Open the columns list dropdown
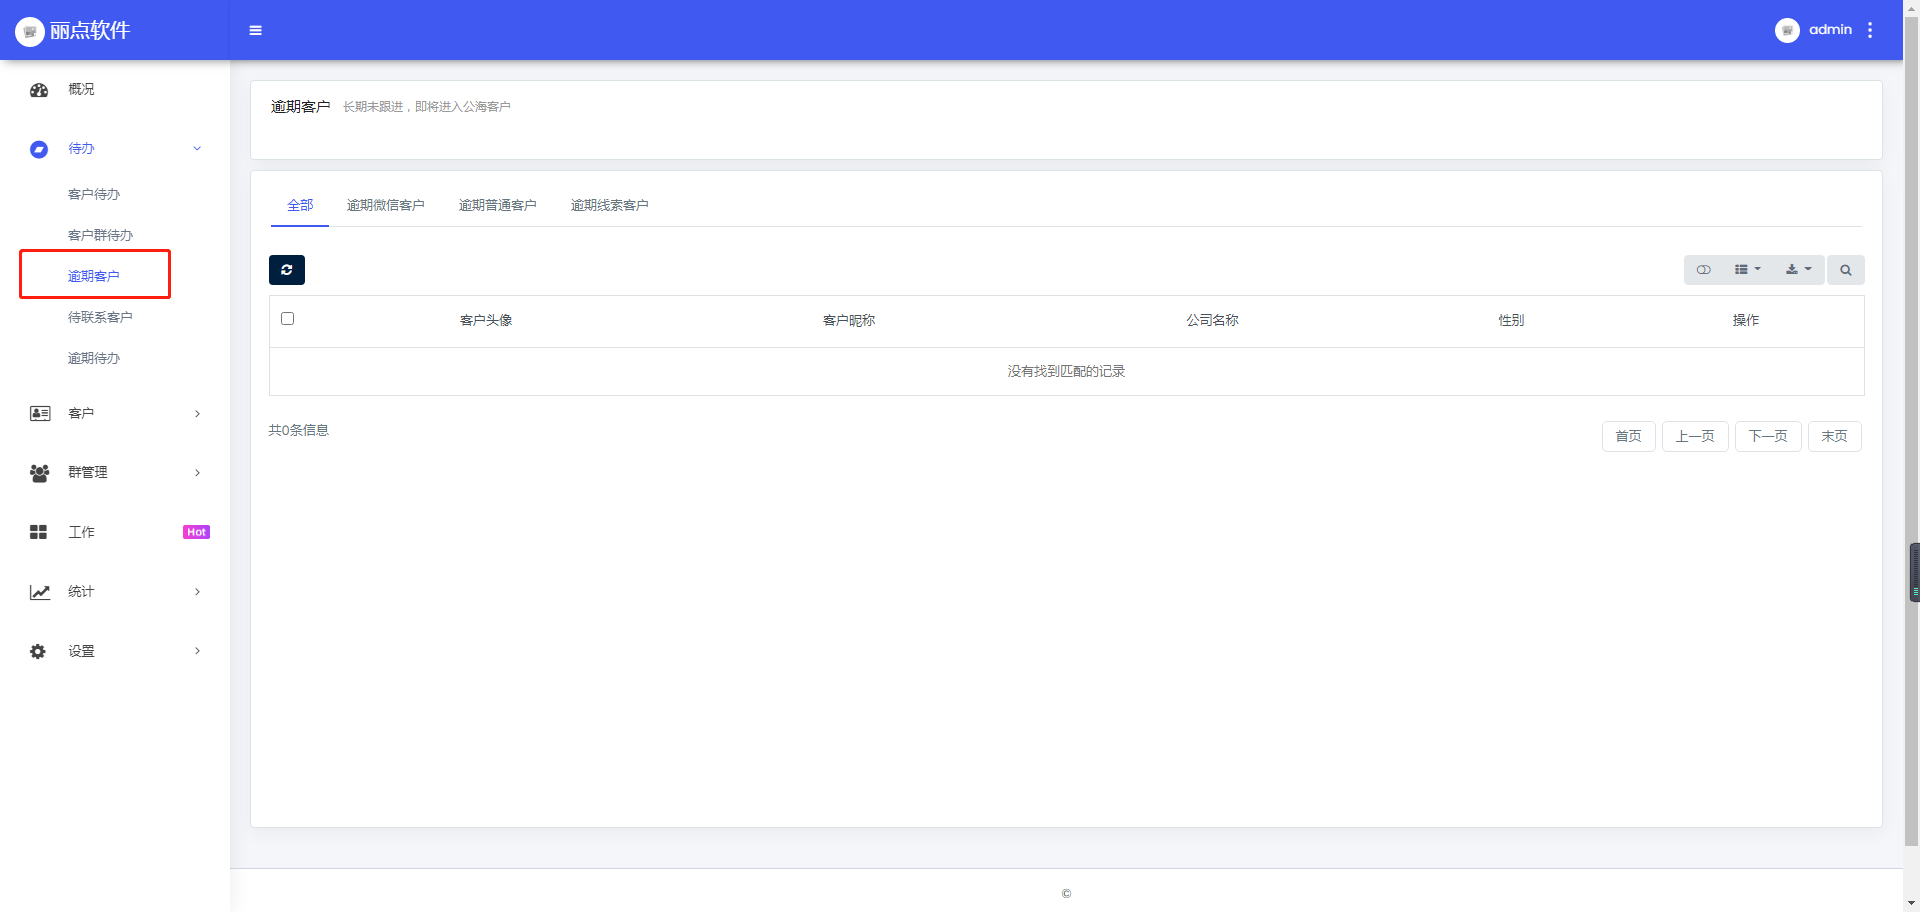Screen dimensions: 1920x912 pos(1748,270)
